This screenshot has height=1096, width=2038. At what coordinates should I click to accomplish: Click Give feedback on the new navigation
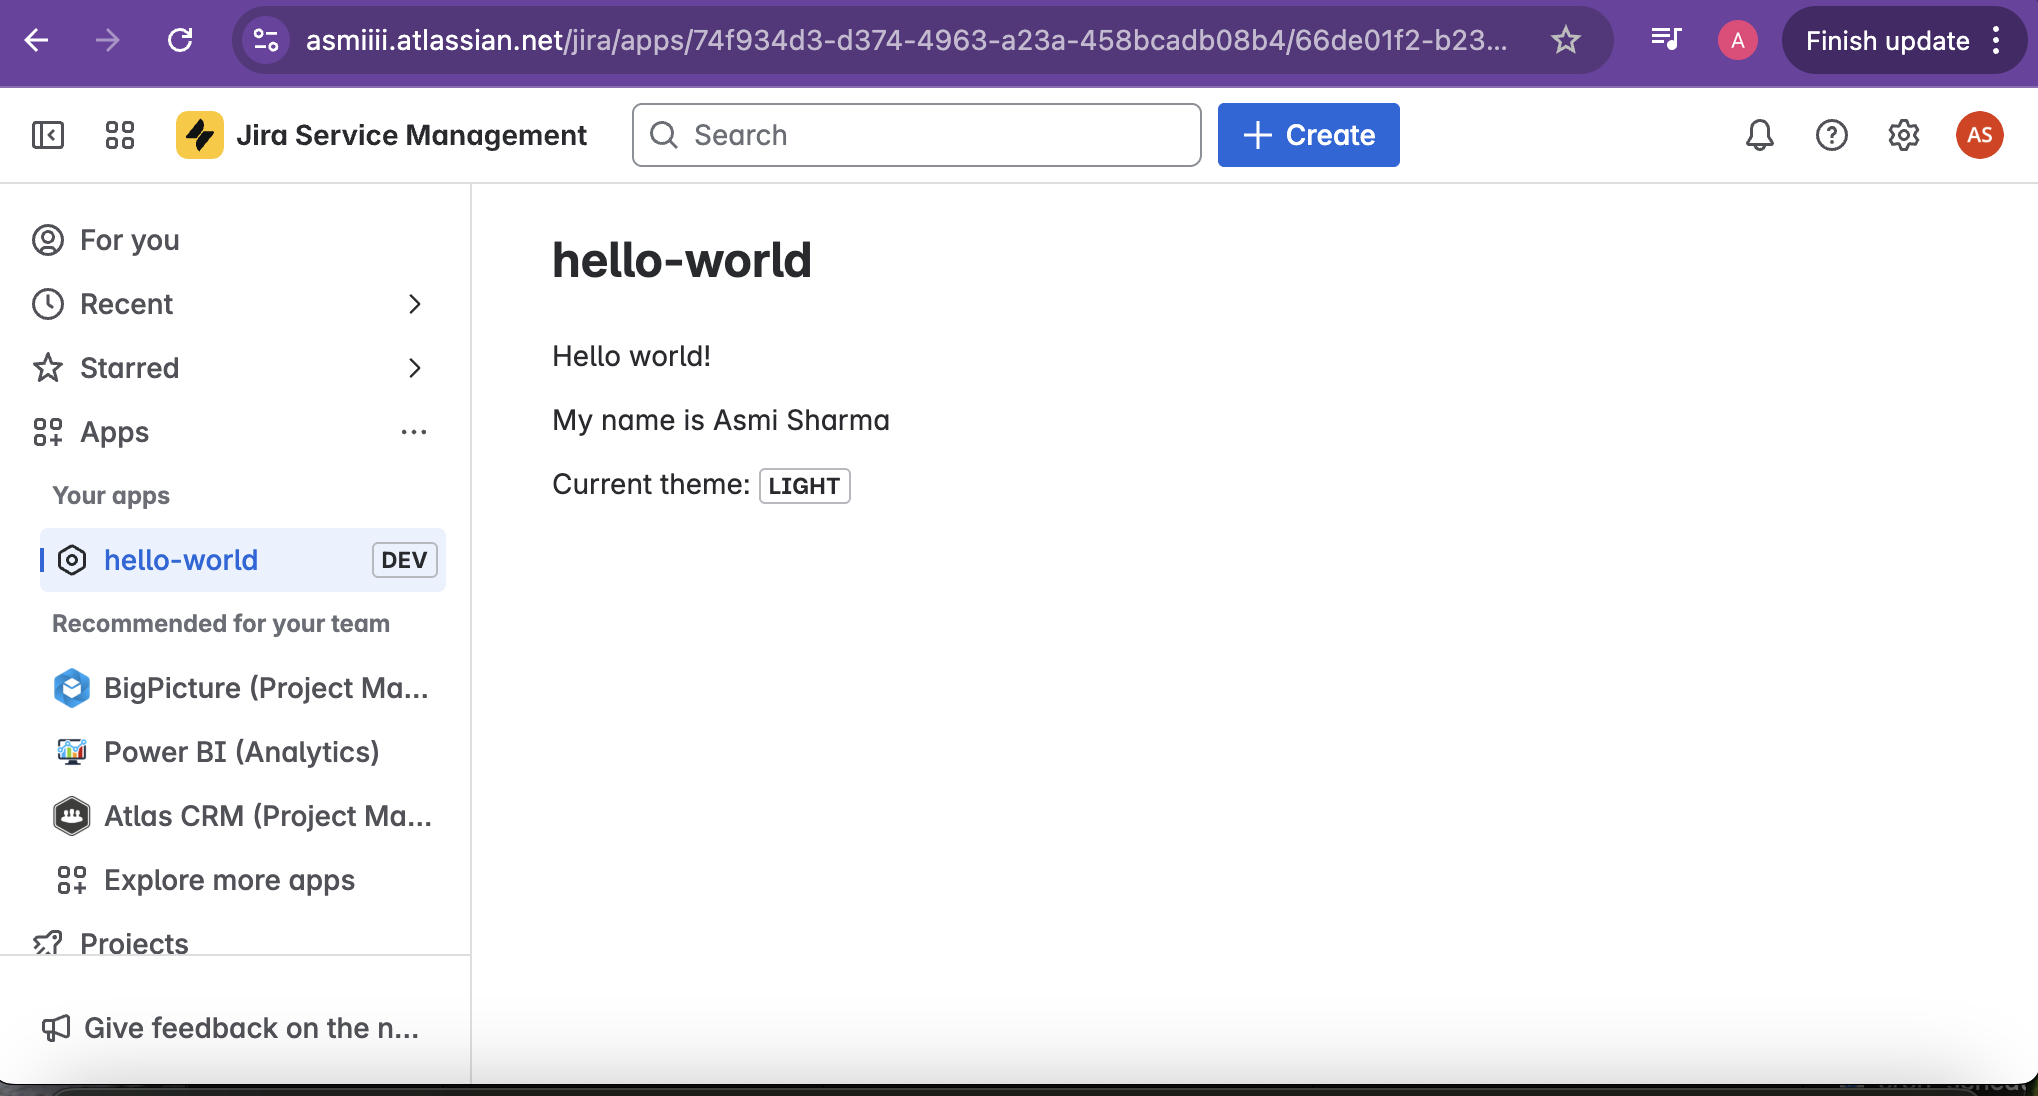250,1028
